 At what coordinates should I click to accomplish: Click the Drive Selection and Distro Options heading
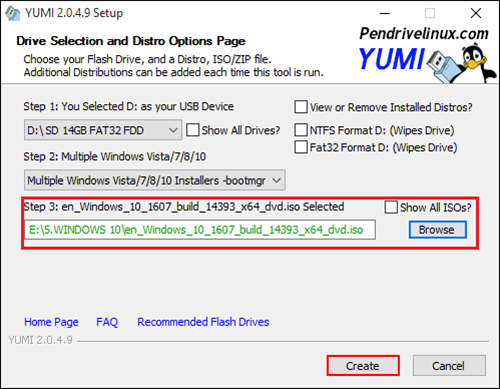[131, 41]
